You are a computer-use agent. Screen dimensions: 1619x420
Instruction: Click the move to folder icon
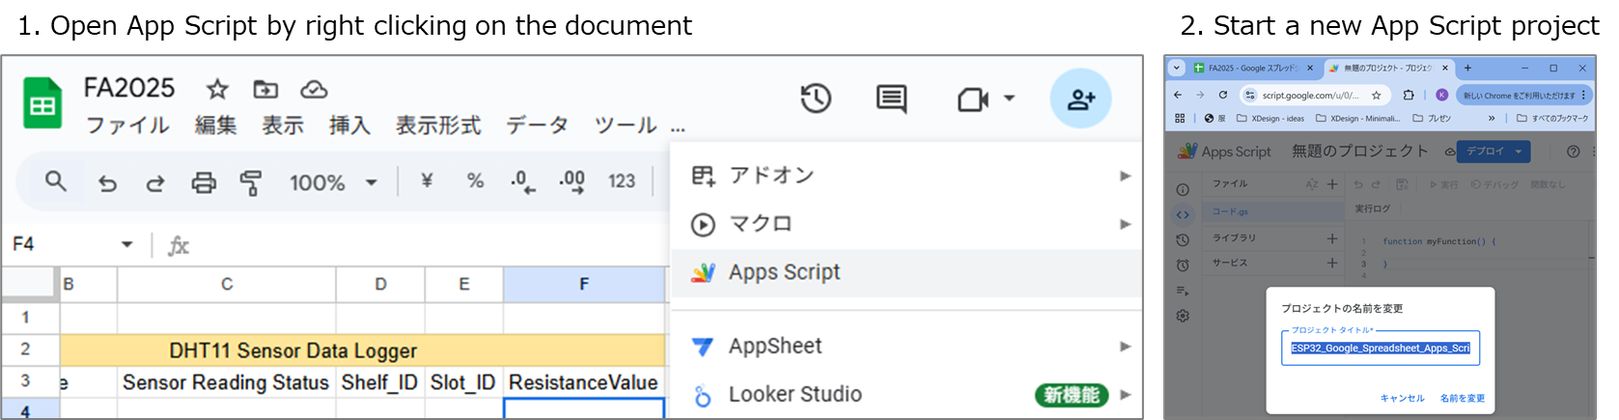point(265,90)
